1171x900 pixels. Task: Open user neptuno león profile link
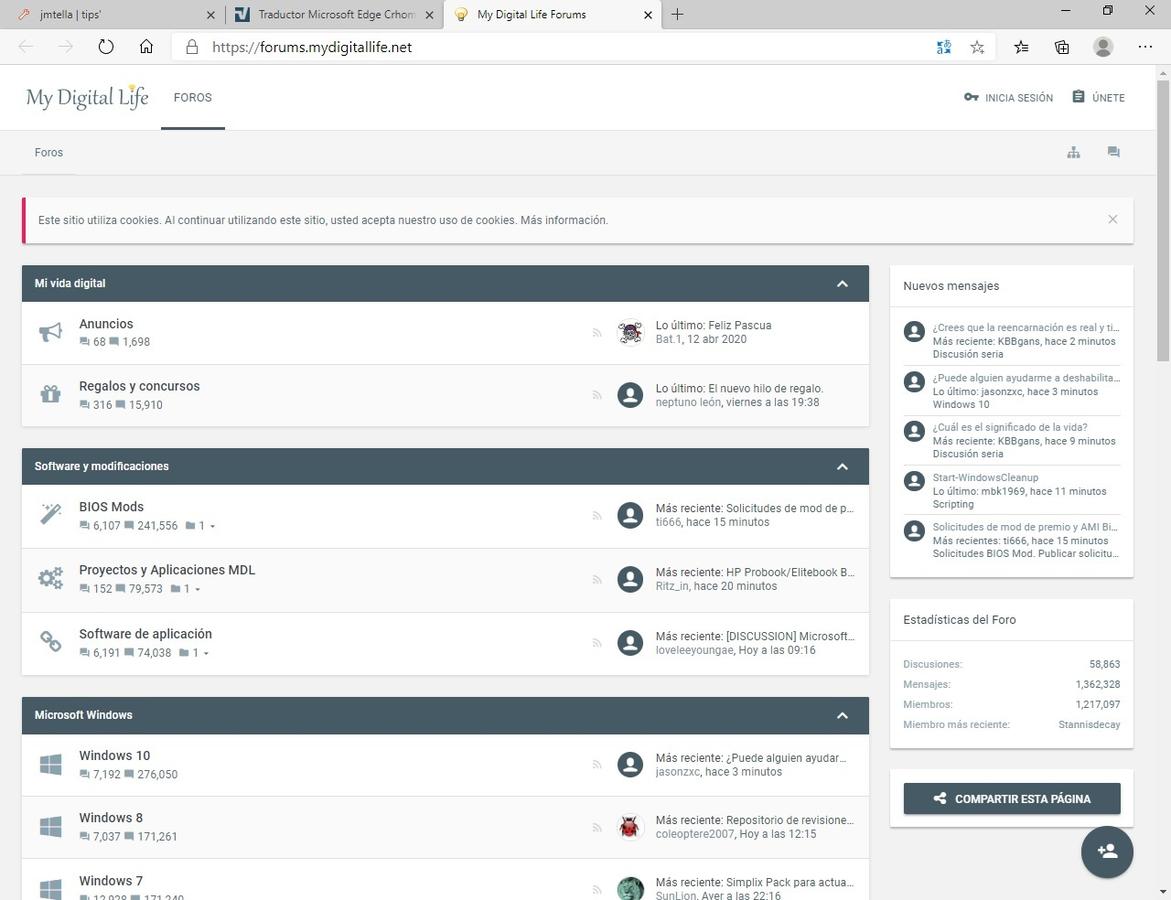(688, 403)
